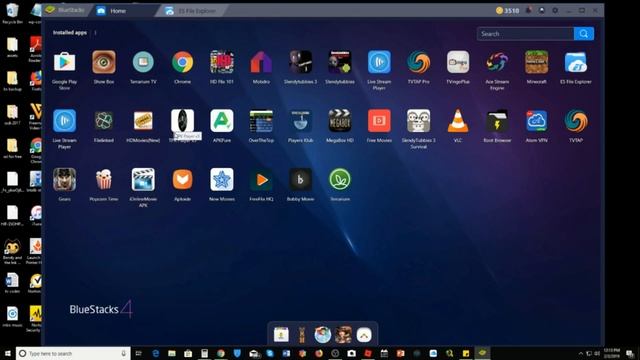Launch the Slendytubbies 3 game
Screen dimensions: 640x360
[x=300, y=62]
